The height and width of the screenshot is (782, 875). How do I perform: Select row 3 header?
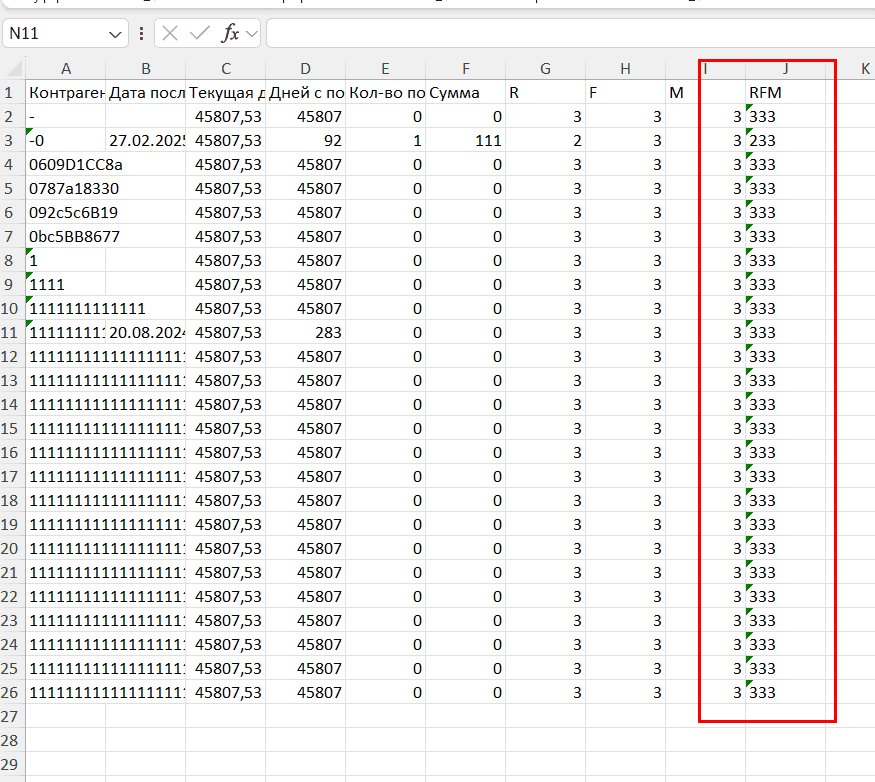pos(12,141)
